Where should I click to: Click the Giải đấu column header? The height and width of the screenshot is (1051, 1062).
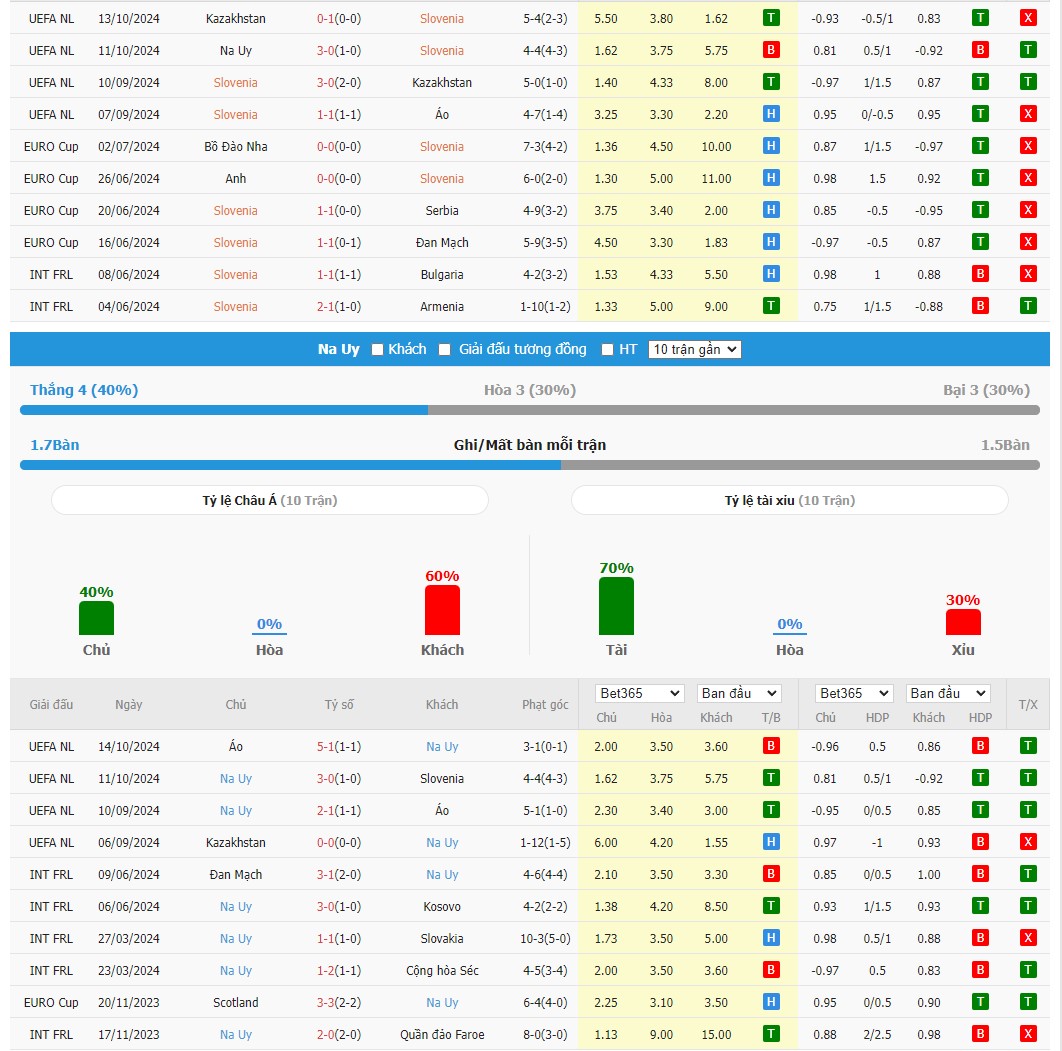[x=51, y=704]
